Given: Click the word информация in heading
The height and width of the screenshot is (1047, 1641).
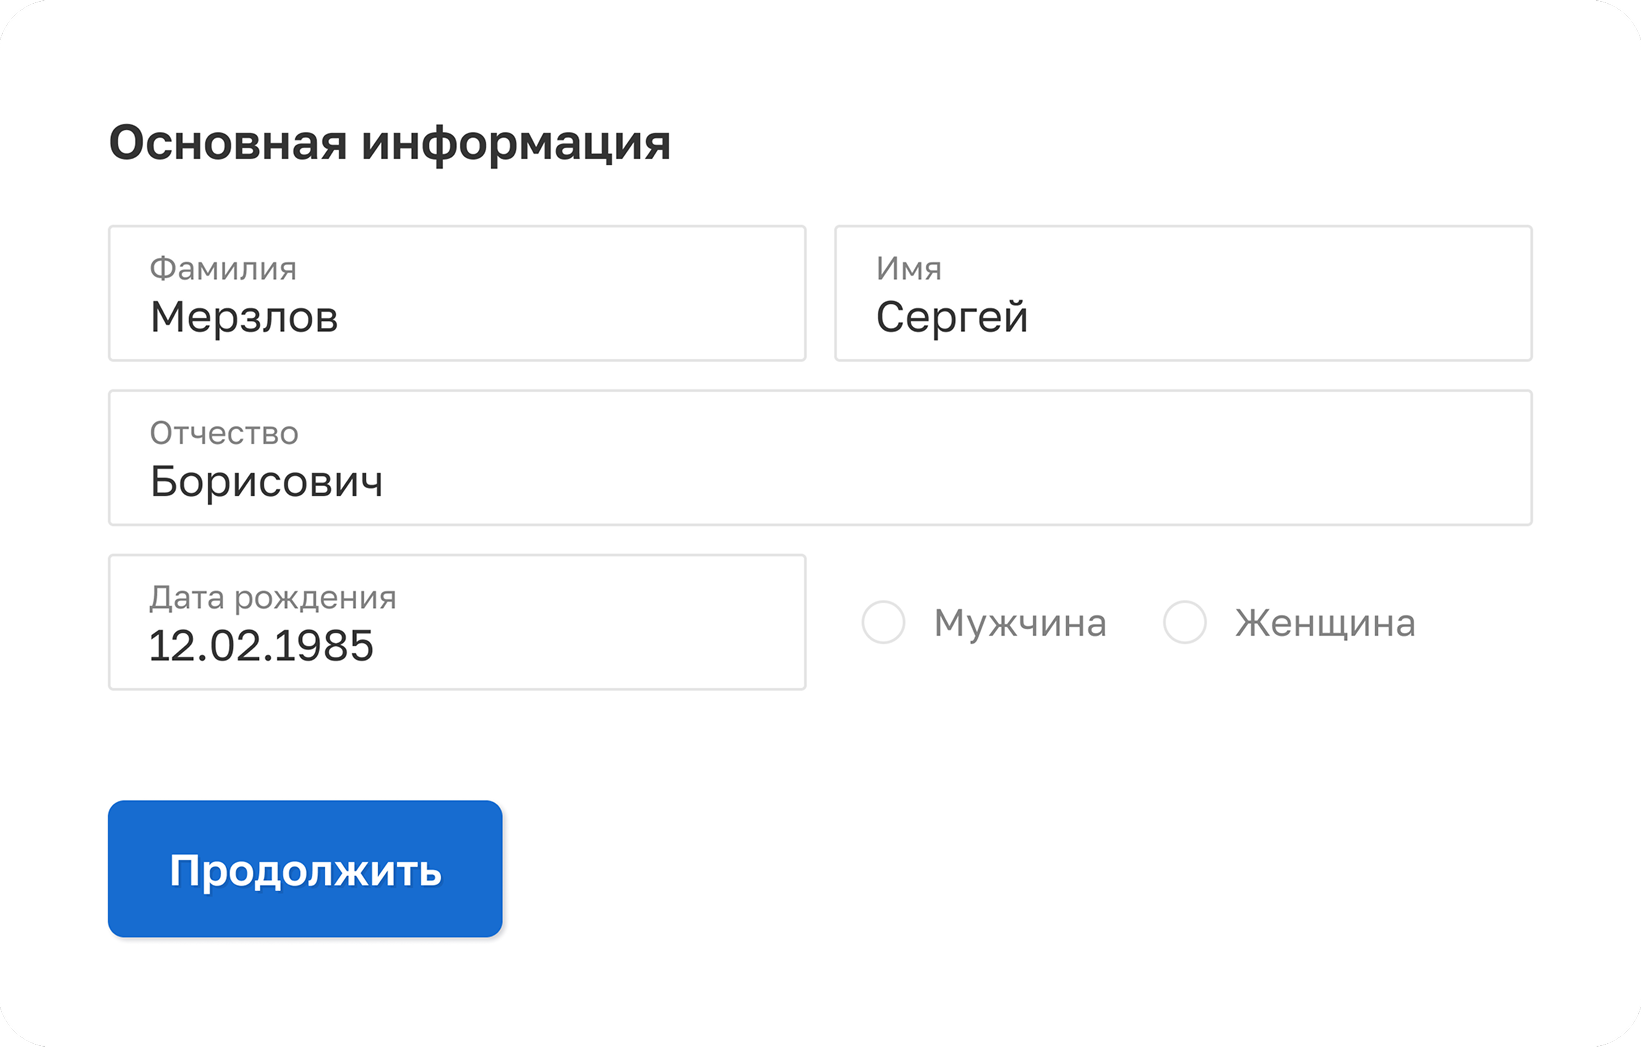Looking at the screenshot, I should pyautogui.click(x=516, y=143).
